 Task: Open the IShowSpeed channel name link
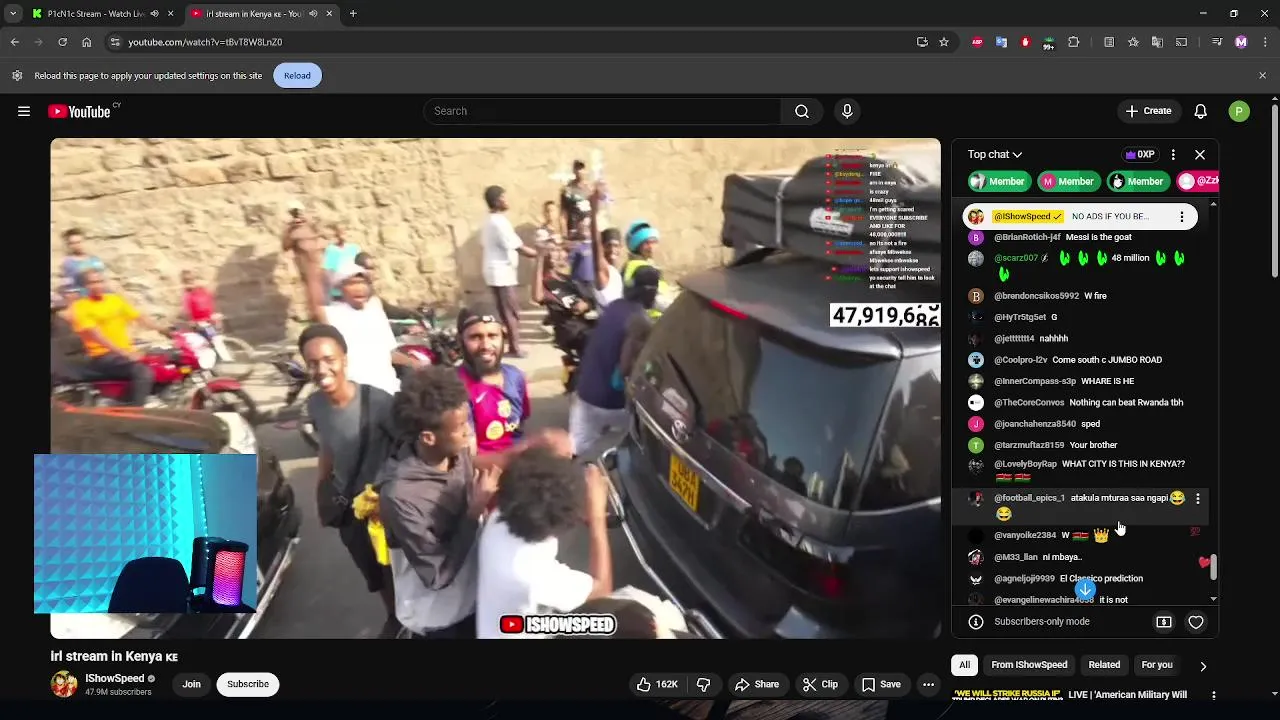click(115, 678)
